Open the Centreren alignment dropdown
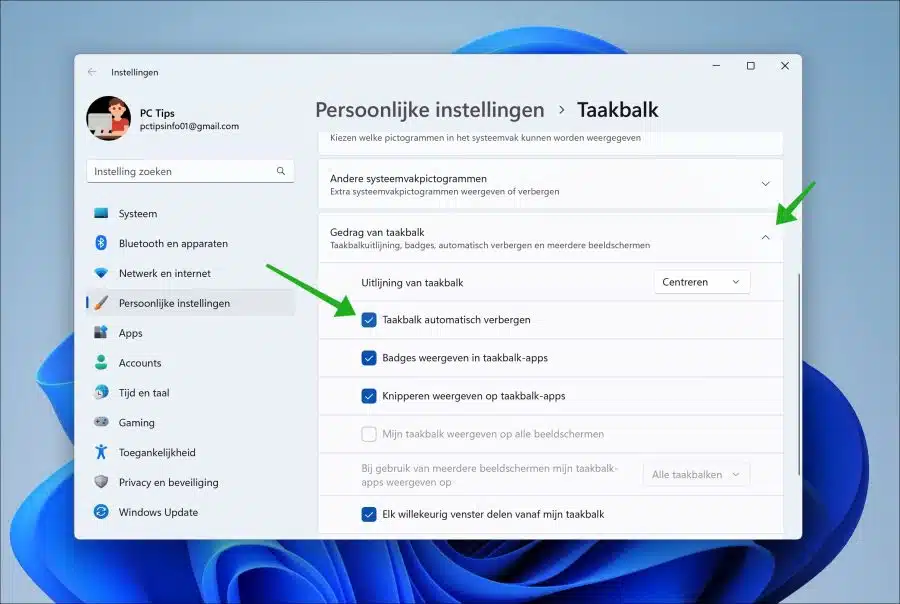 pos(701,282)
